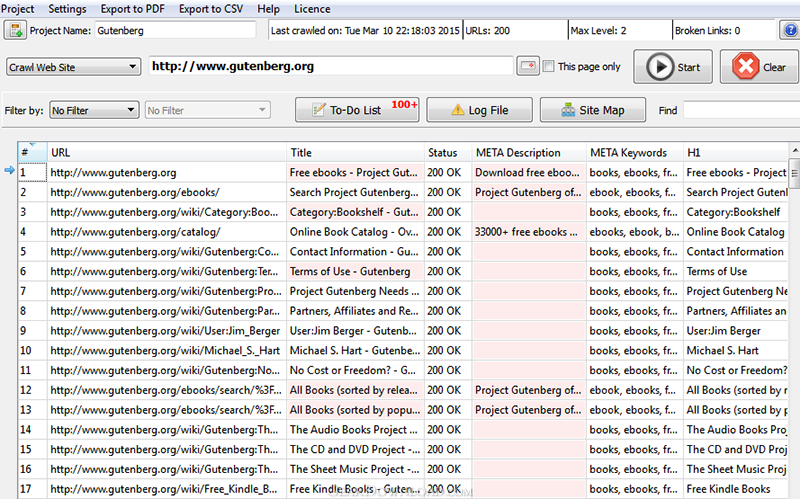800x499 pixels.
Task: Click the 'Broken Links: 0' status text
Action: [708, 31]
